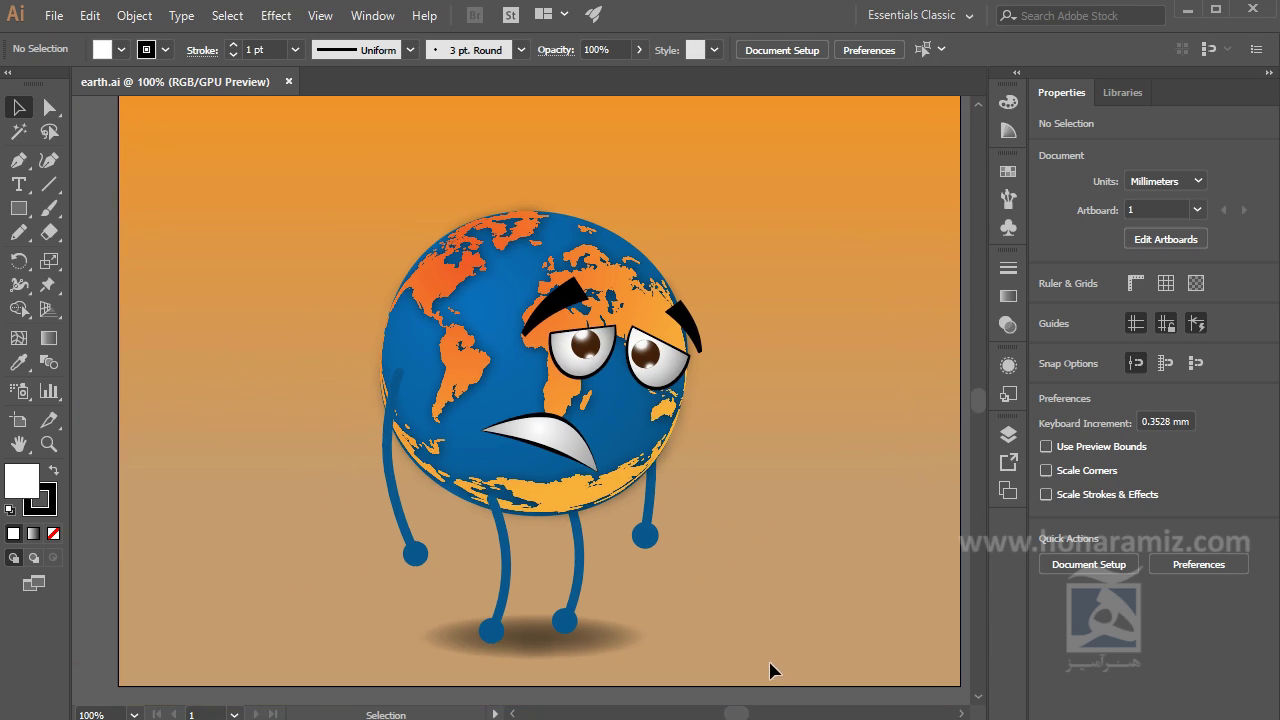Select the Rectangle tool
The image size is (1280, 720).
point(19,209)
